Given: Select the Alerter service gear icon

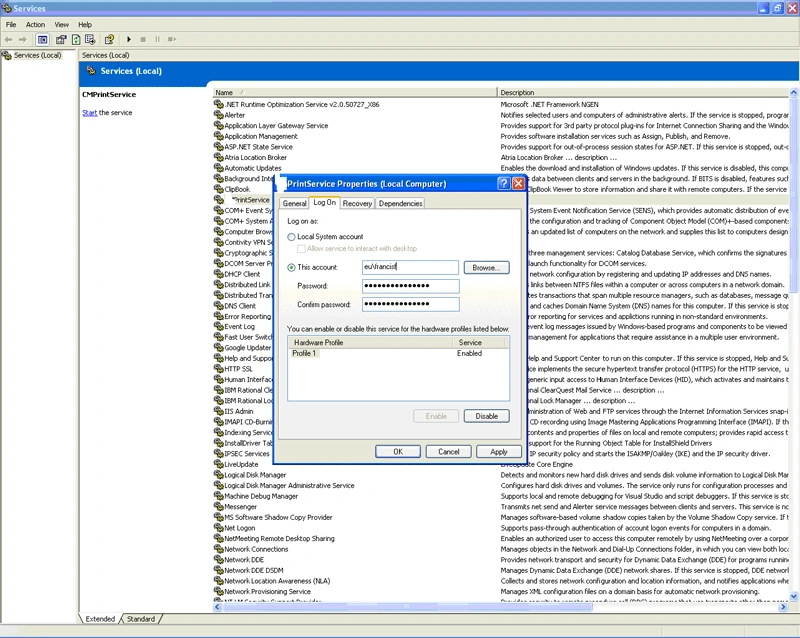Looking at the screenshot, I should 218,115.
